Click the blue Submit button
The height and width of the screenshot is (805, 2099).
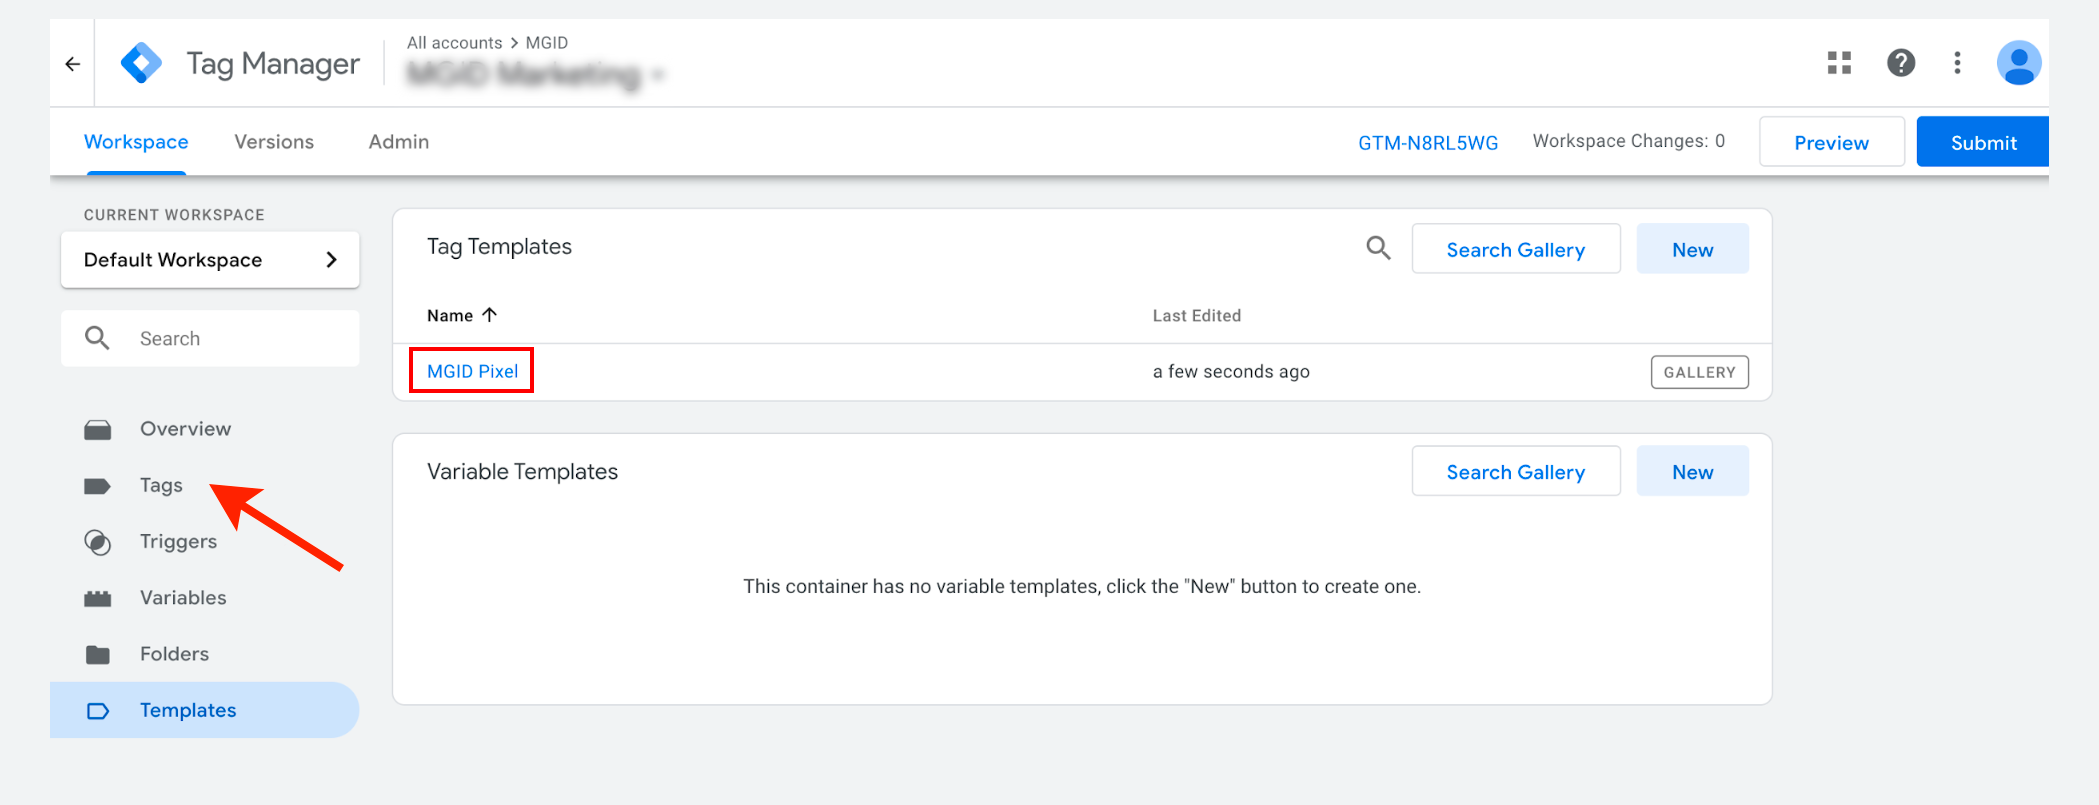click(1983, 142)
